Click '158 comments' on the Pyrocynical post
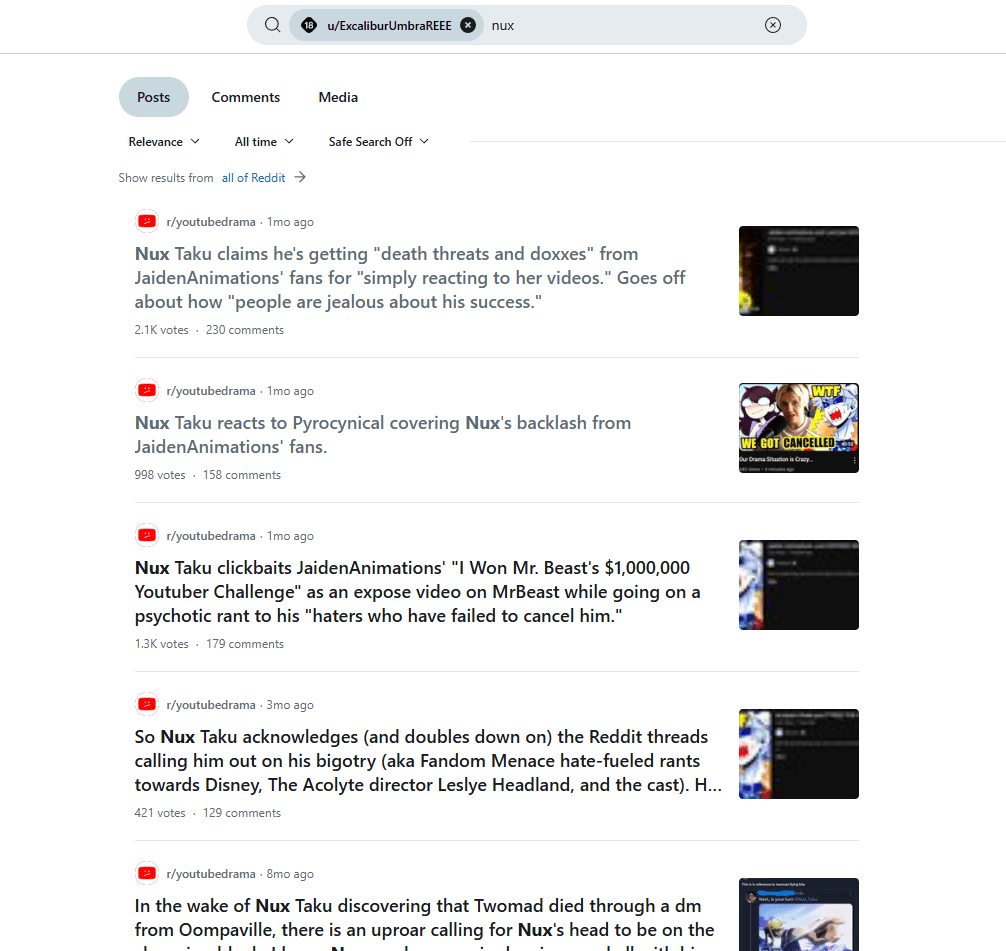This screenshot has width=1006, height=951. pos(242,475)
